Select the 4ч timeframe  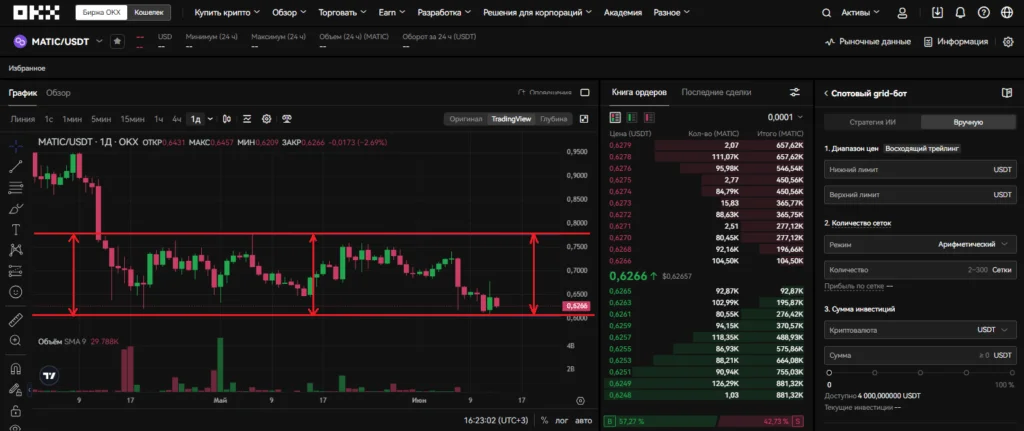pos(176,119)
